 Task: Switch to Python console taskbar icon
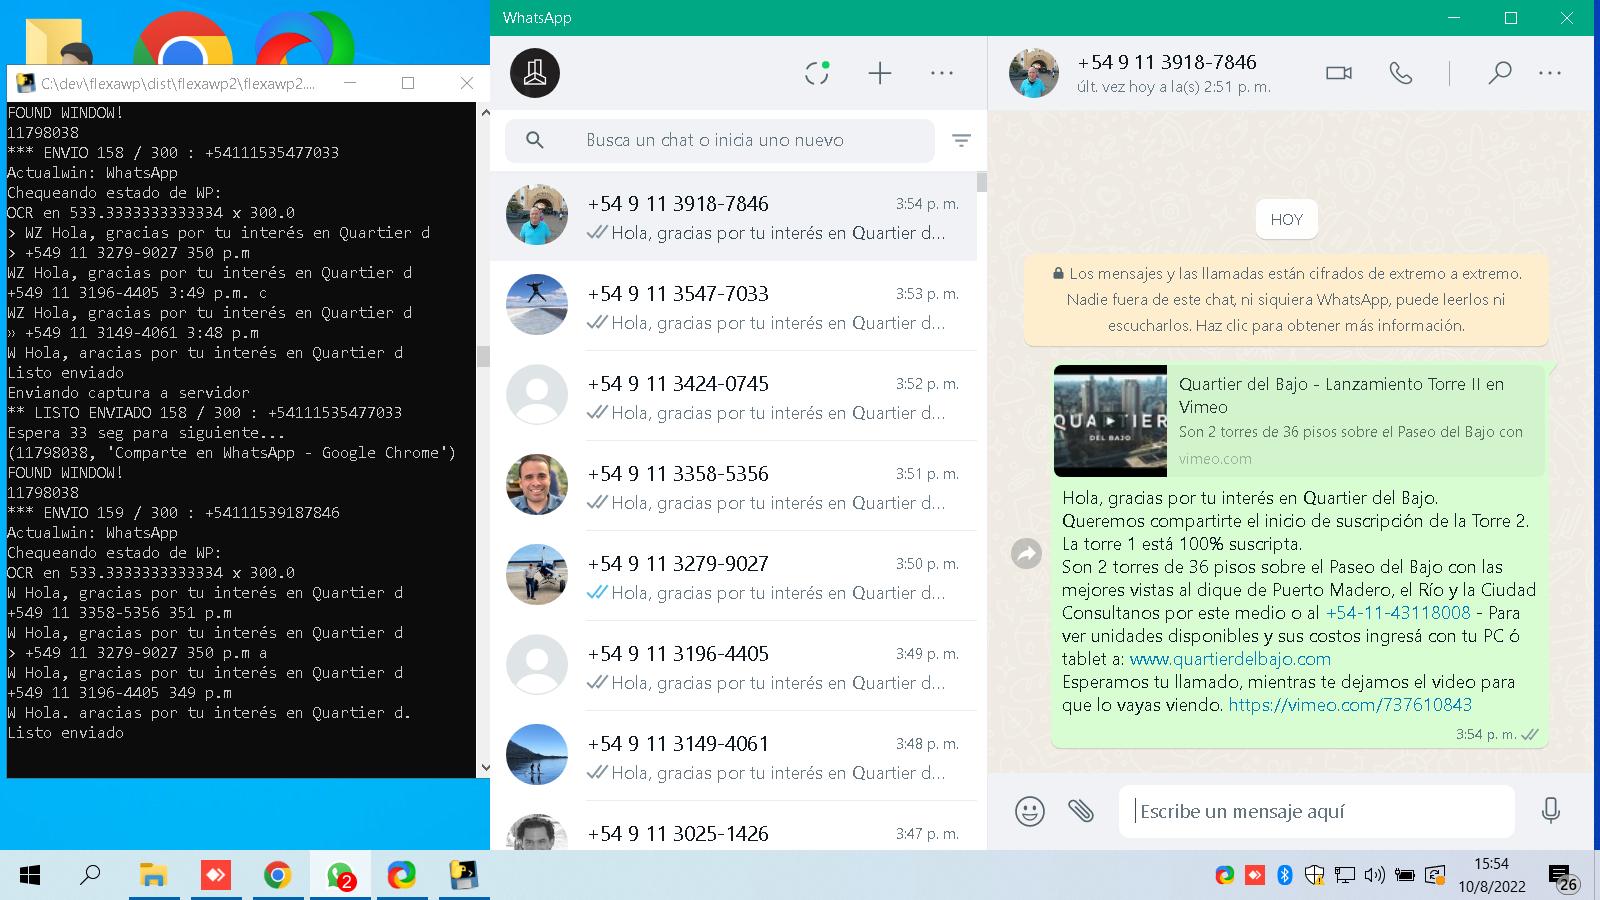click(463, 876)
